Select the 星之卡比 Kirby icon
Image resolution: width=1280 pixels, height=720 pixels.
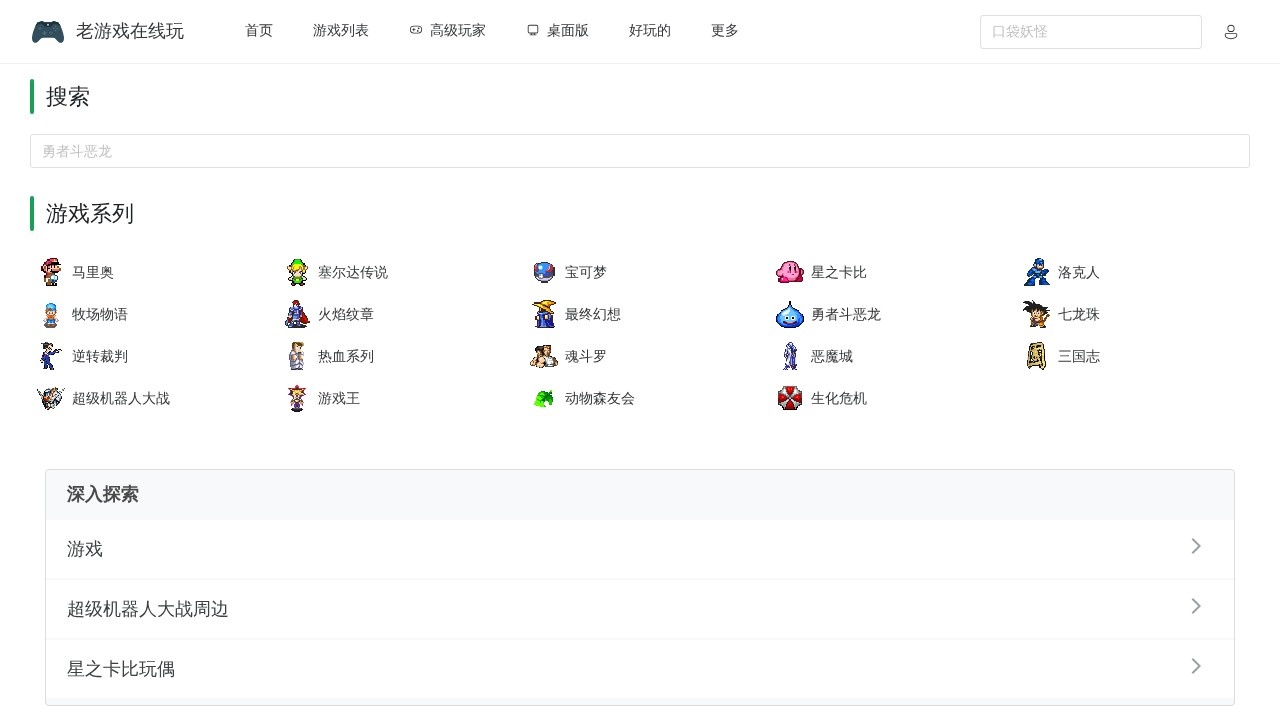789,271
